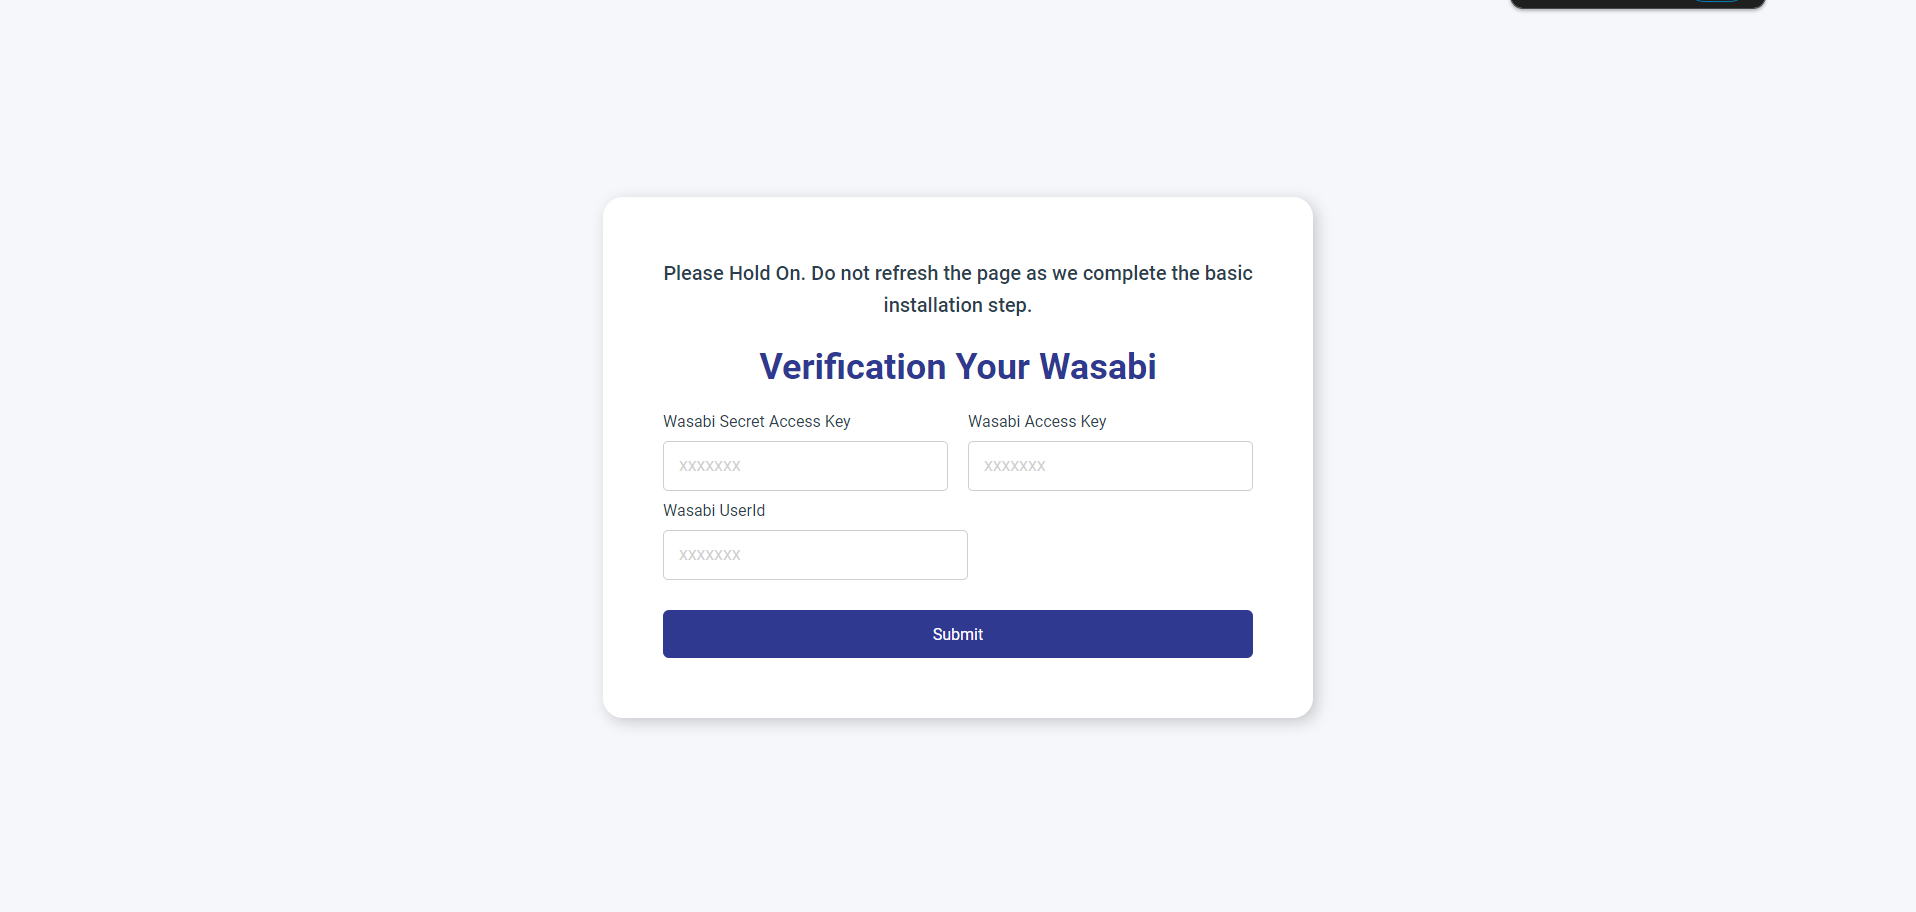Click the "Verification Your Wasabi" heading

point(957,367)
